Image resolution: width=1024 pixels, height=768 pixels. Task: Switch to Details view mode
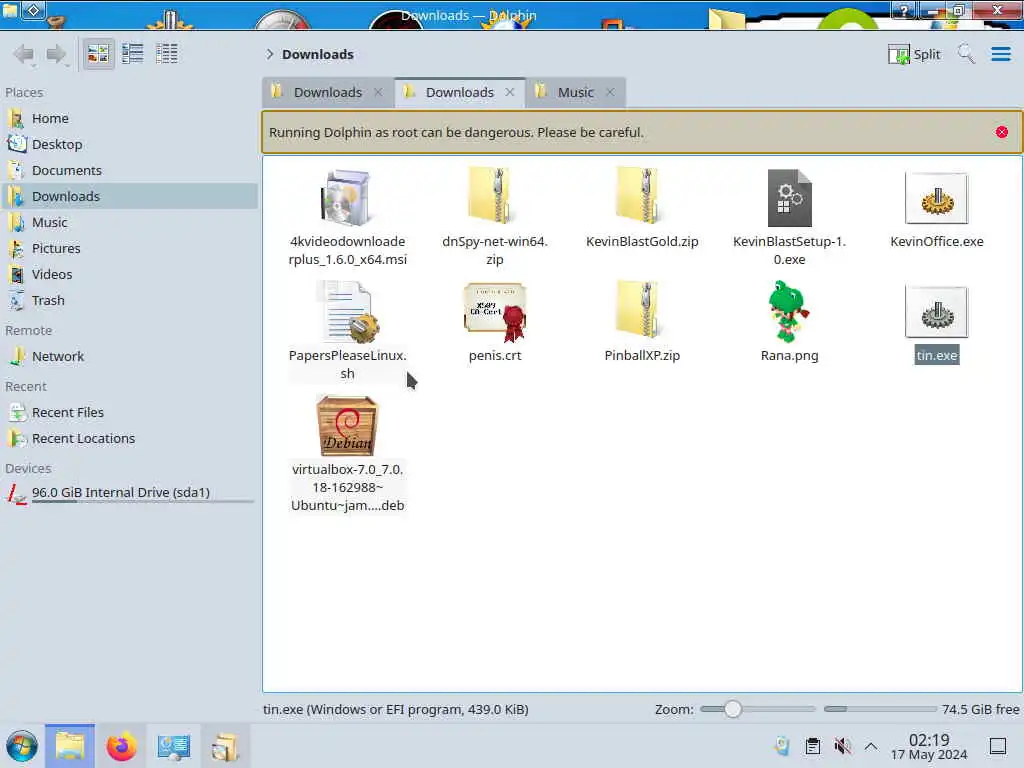167,54
